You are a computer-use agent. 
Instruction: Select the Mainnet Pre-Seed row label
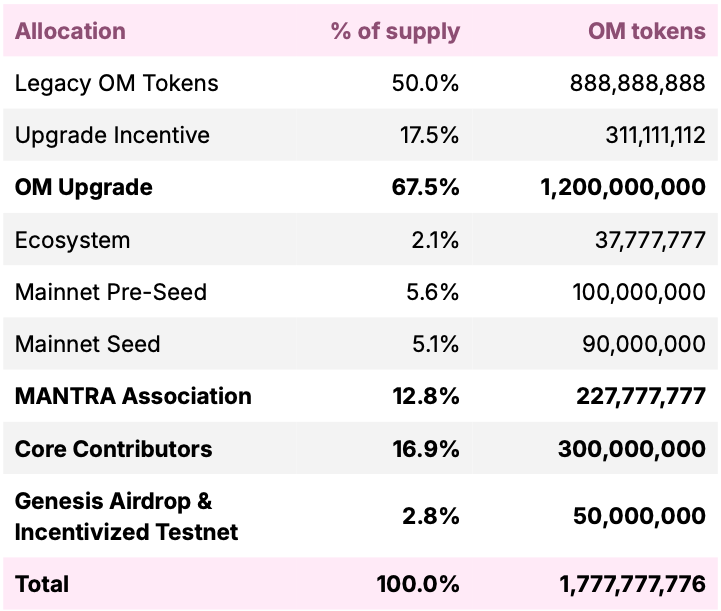point(111,292)
